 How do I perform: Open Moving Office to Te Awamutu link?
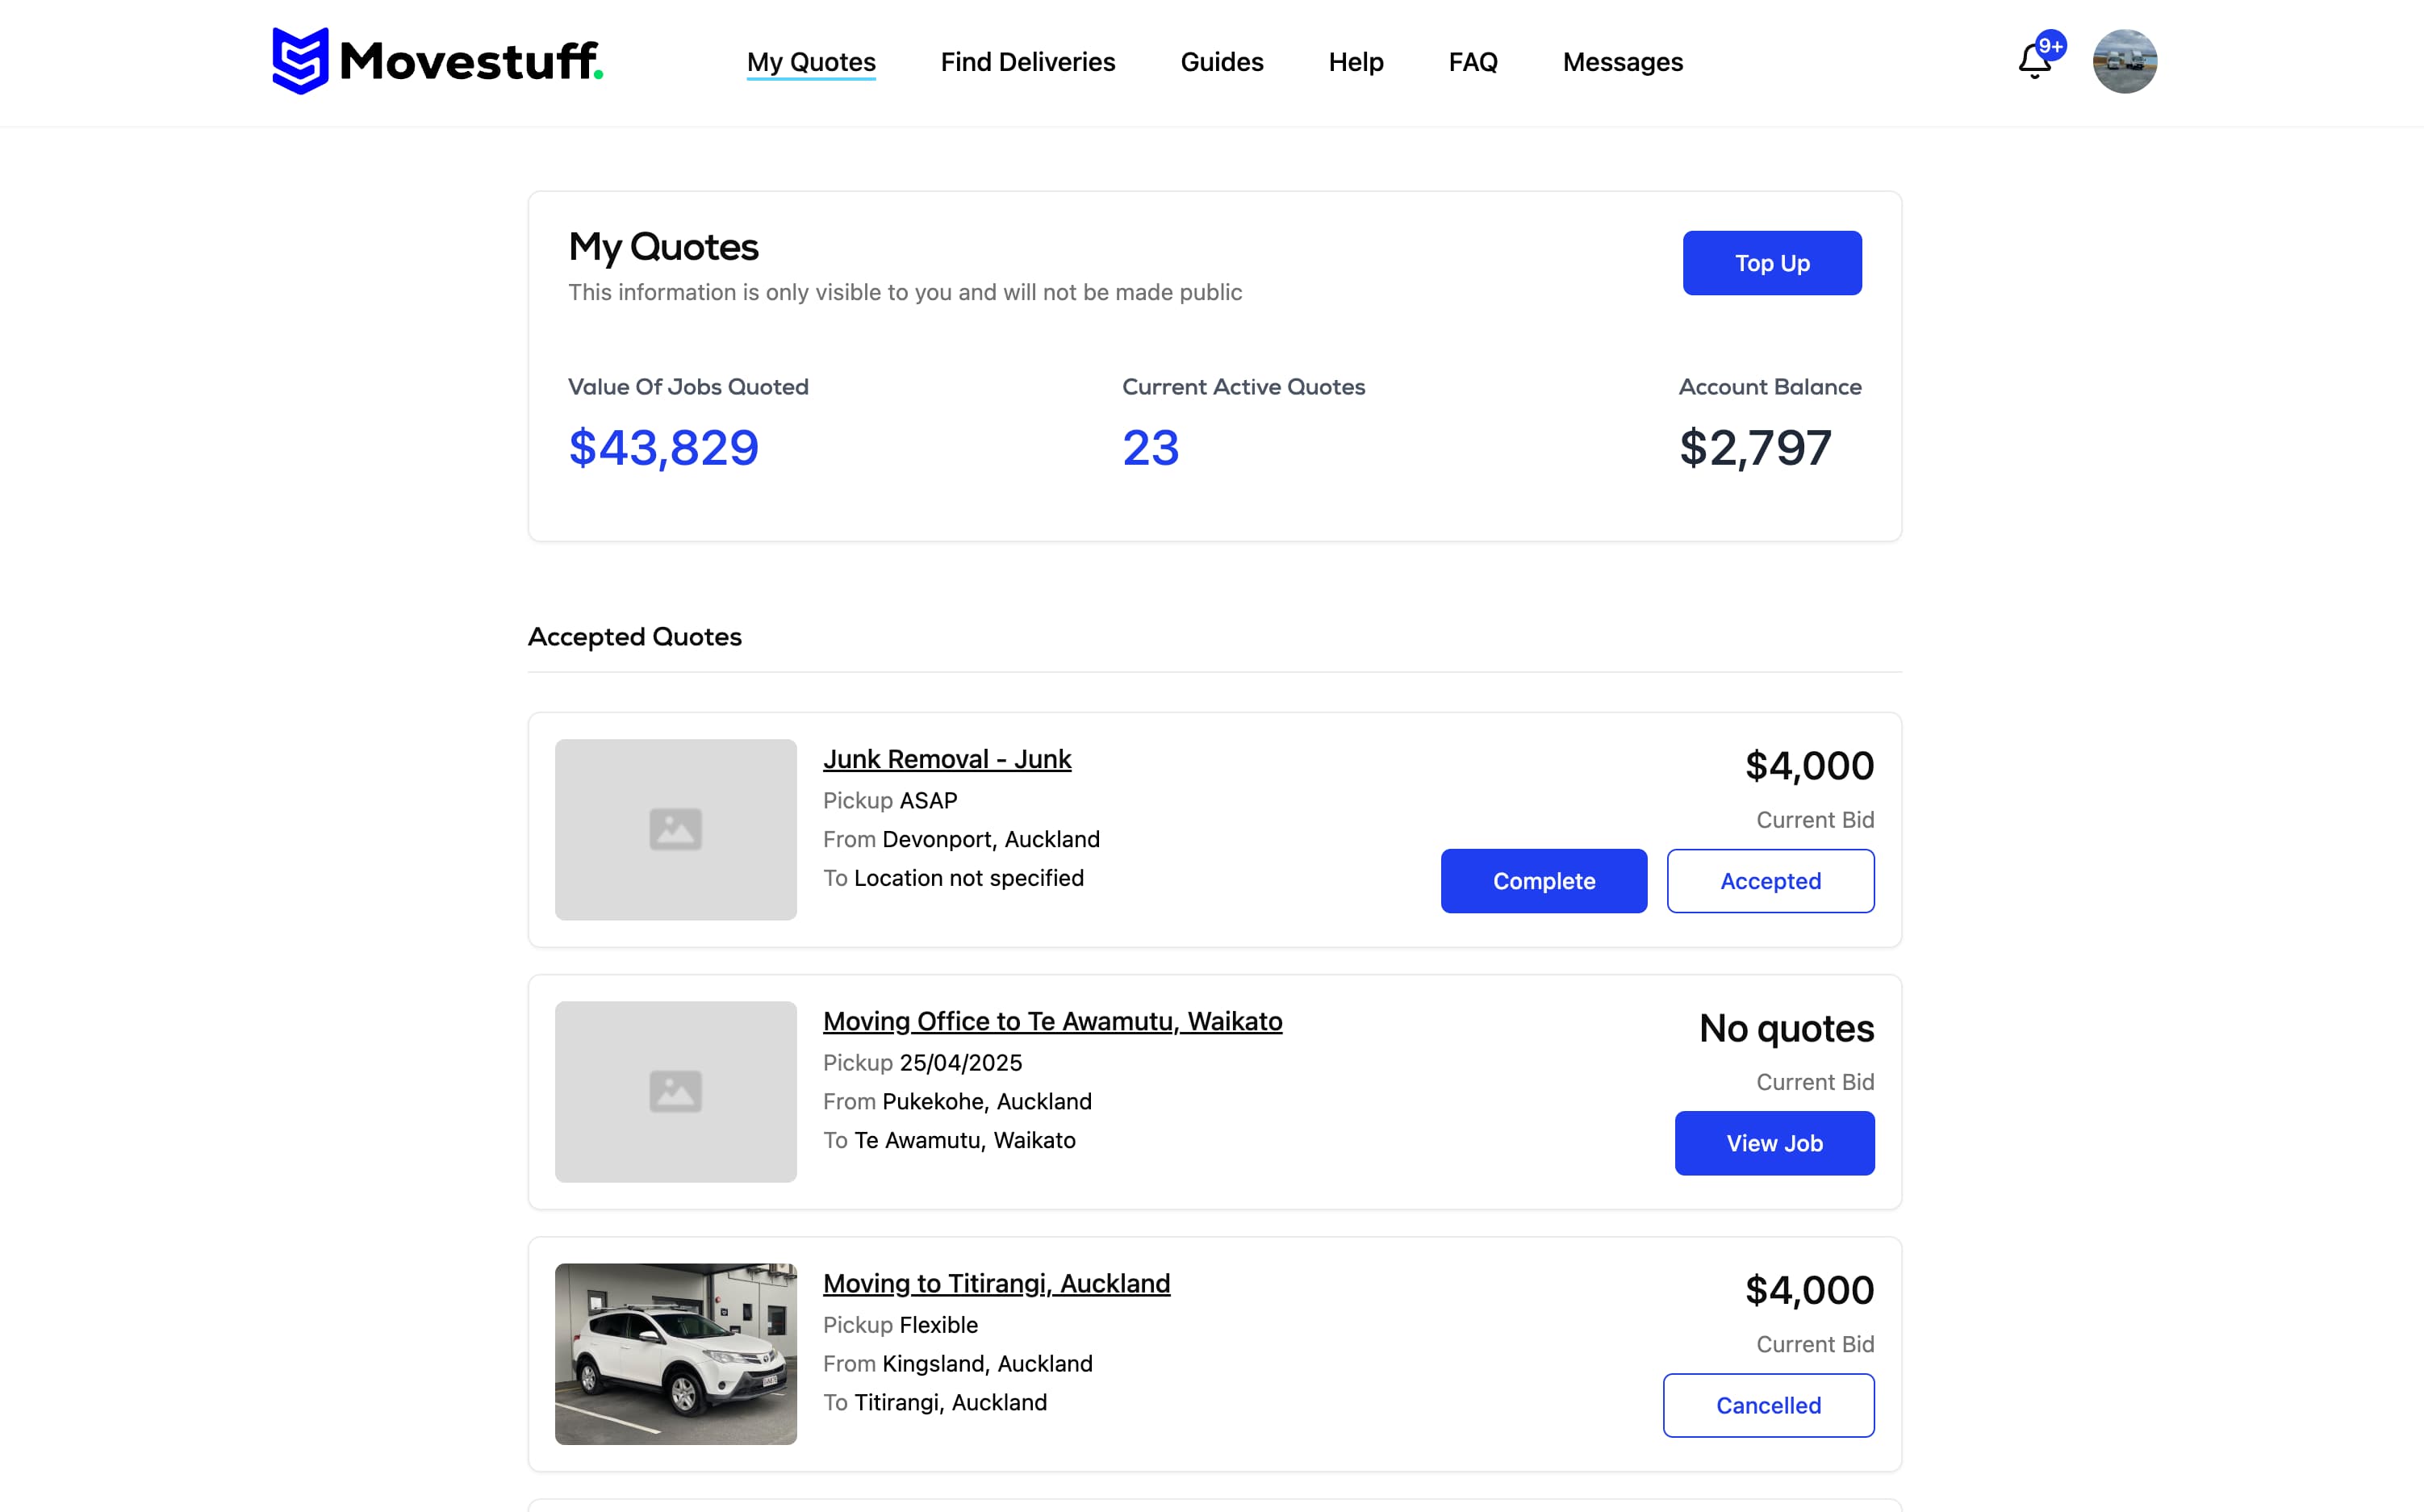click(x=1052, y=1021)
